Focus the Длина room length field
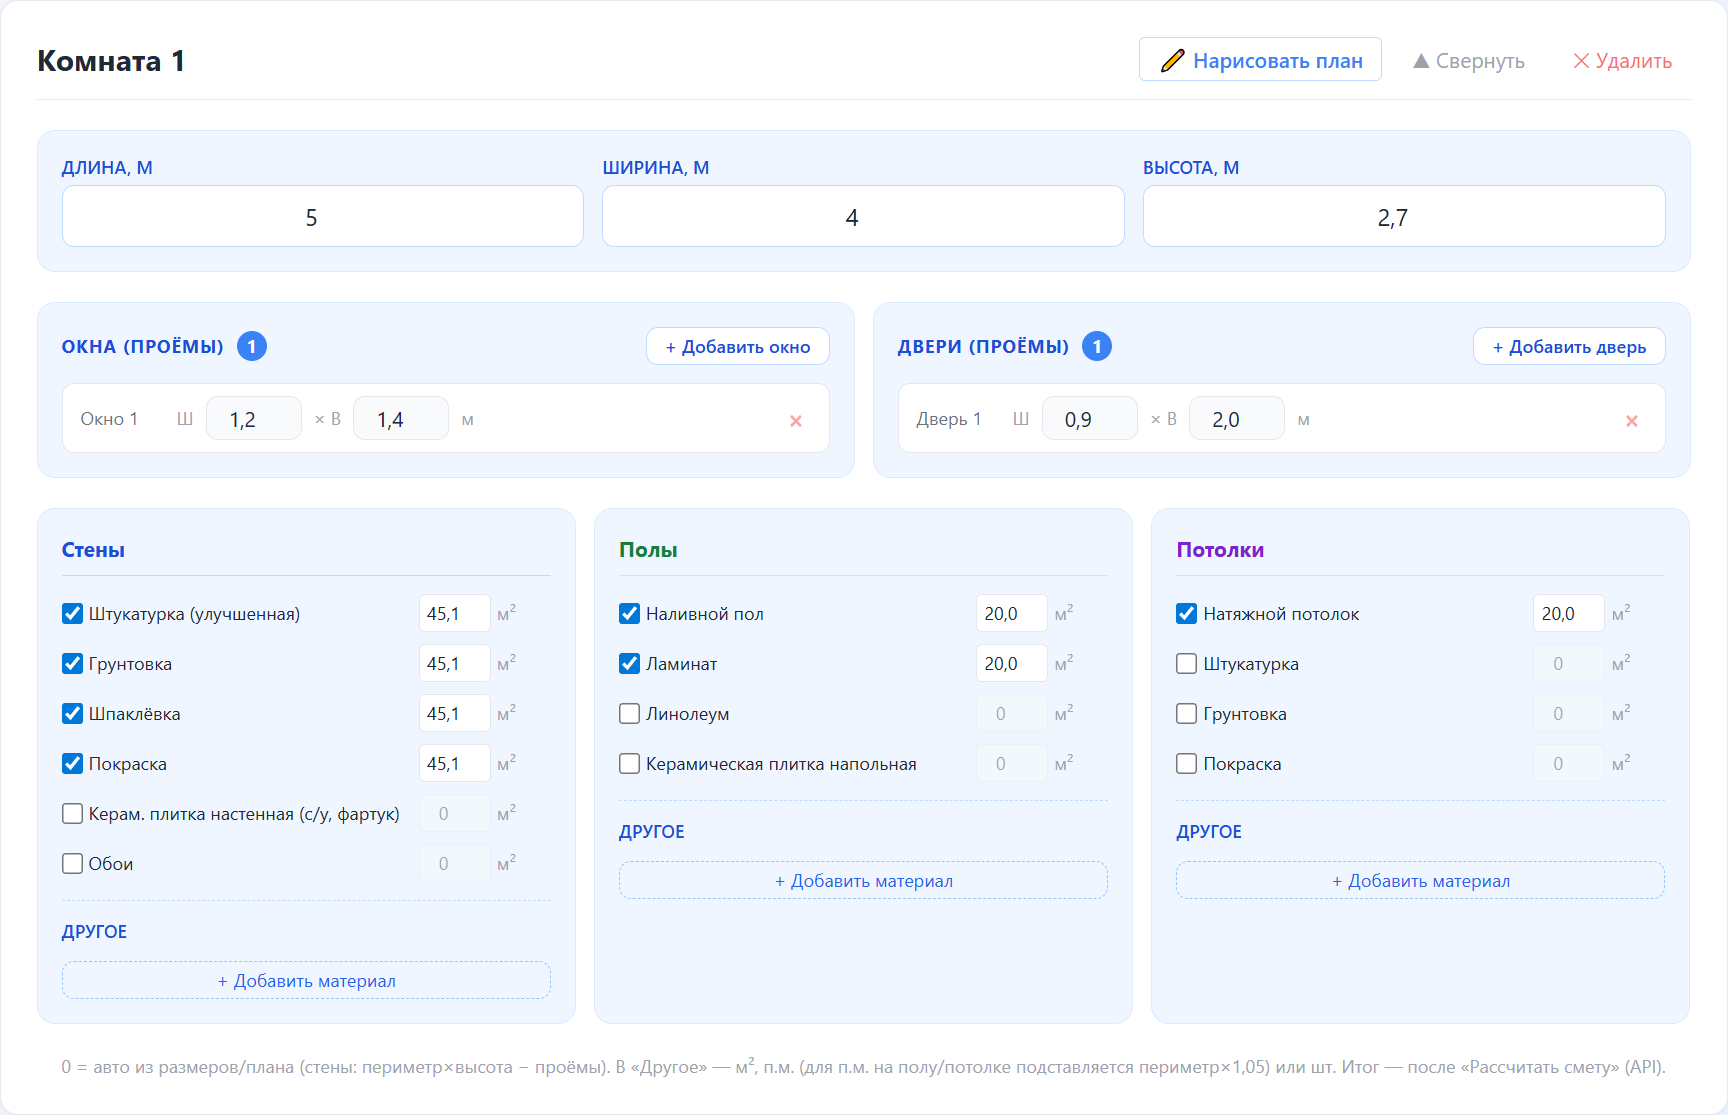 click(322, 217)
